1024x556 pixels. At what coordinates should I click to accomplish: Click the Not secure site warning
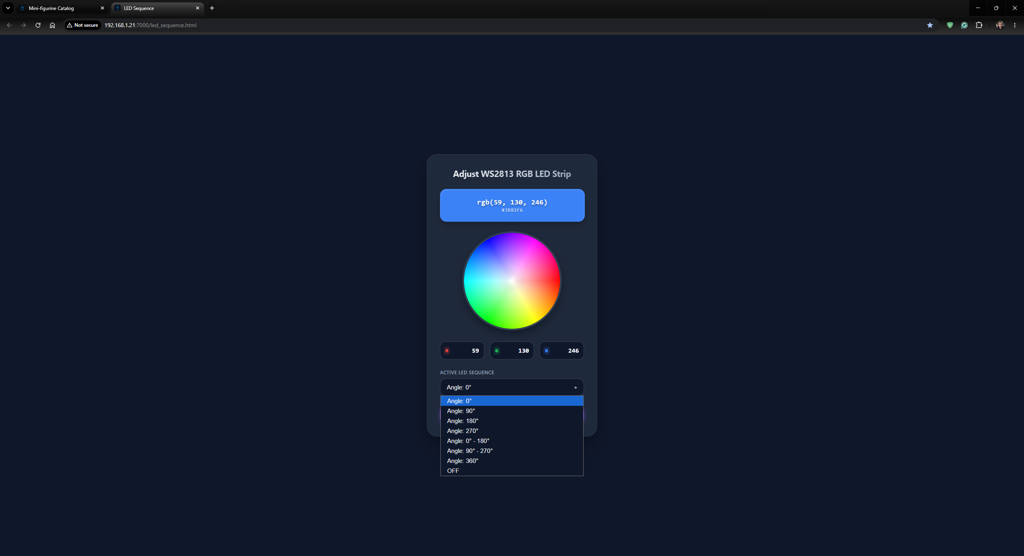click(82, 25)
